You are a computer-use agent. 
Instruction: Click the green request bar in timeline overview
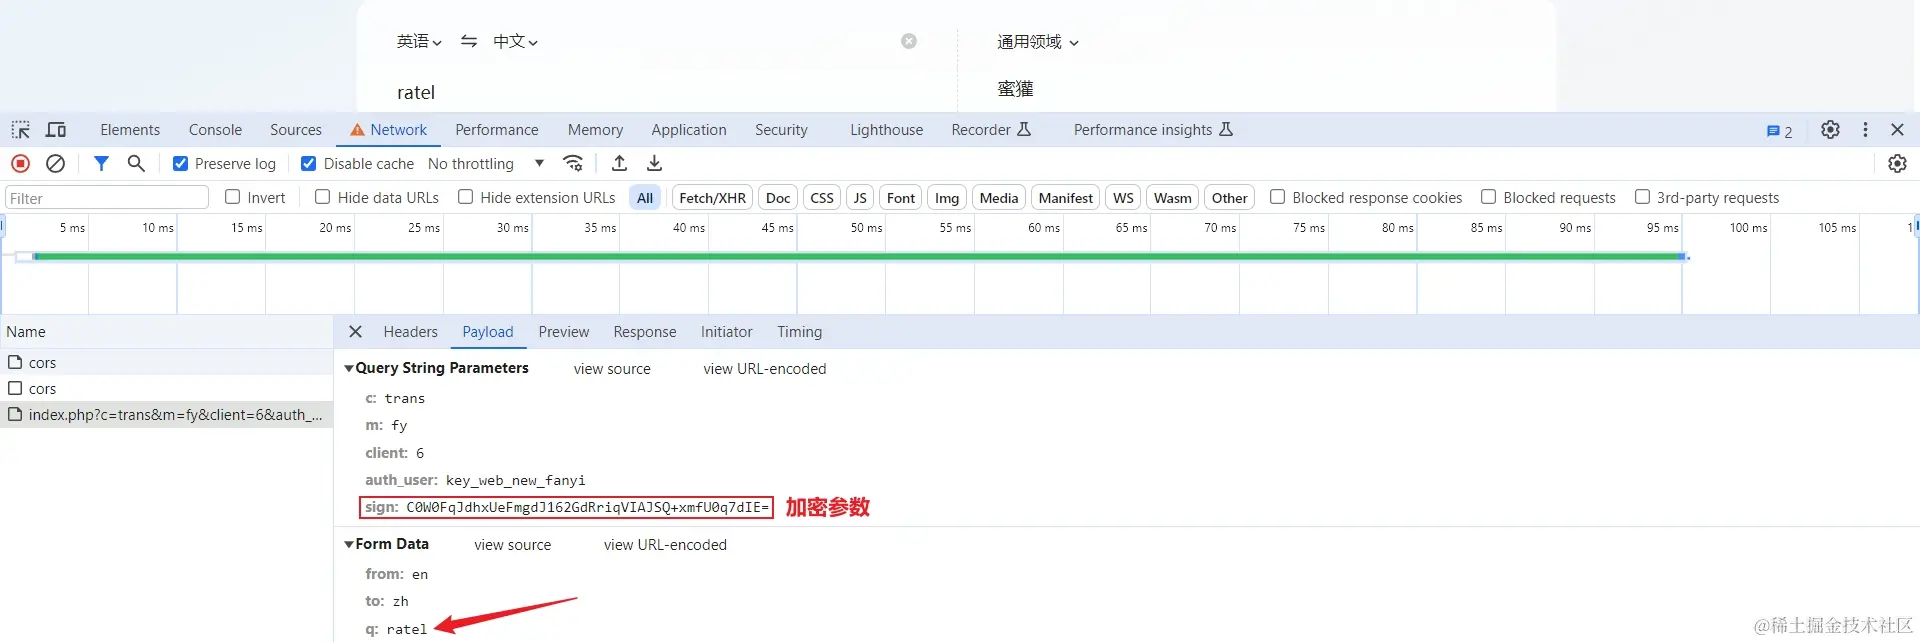click(860, 257)
